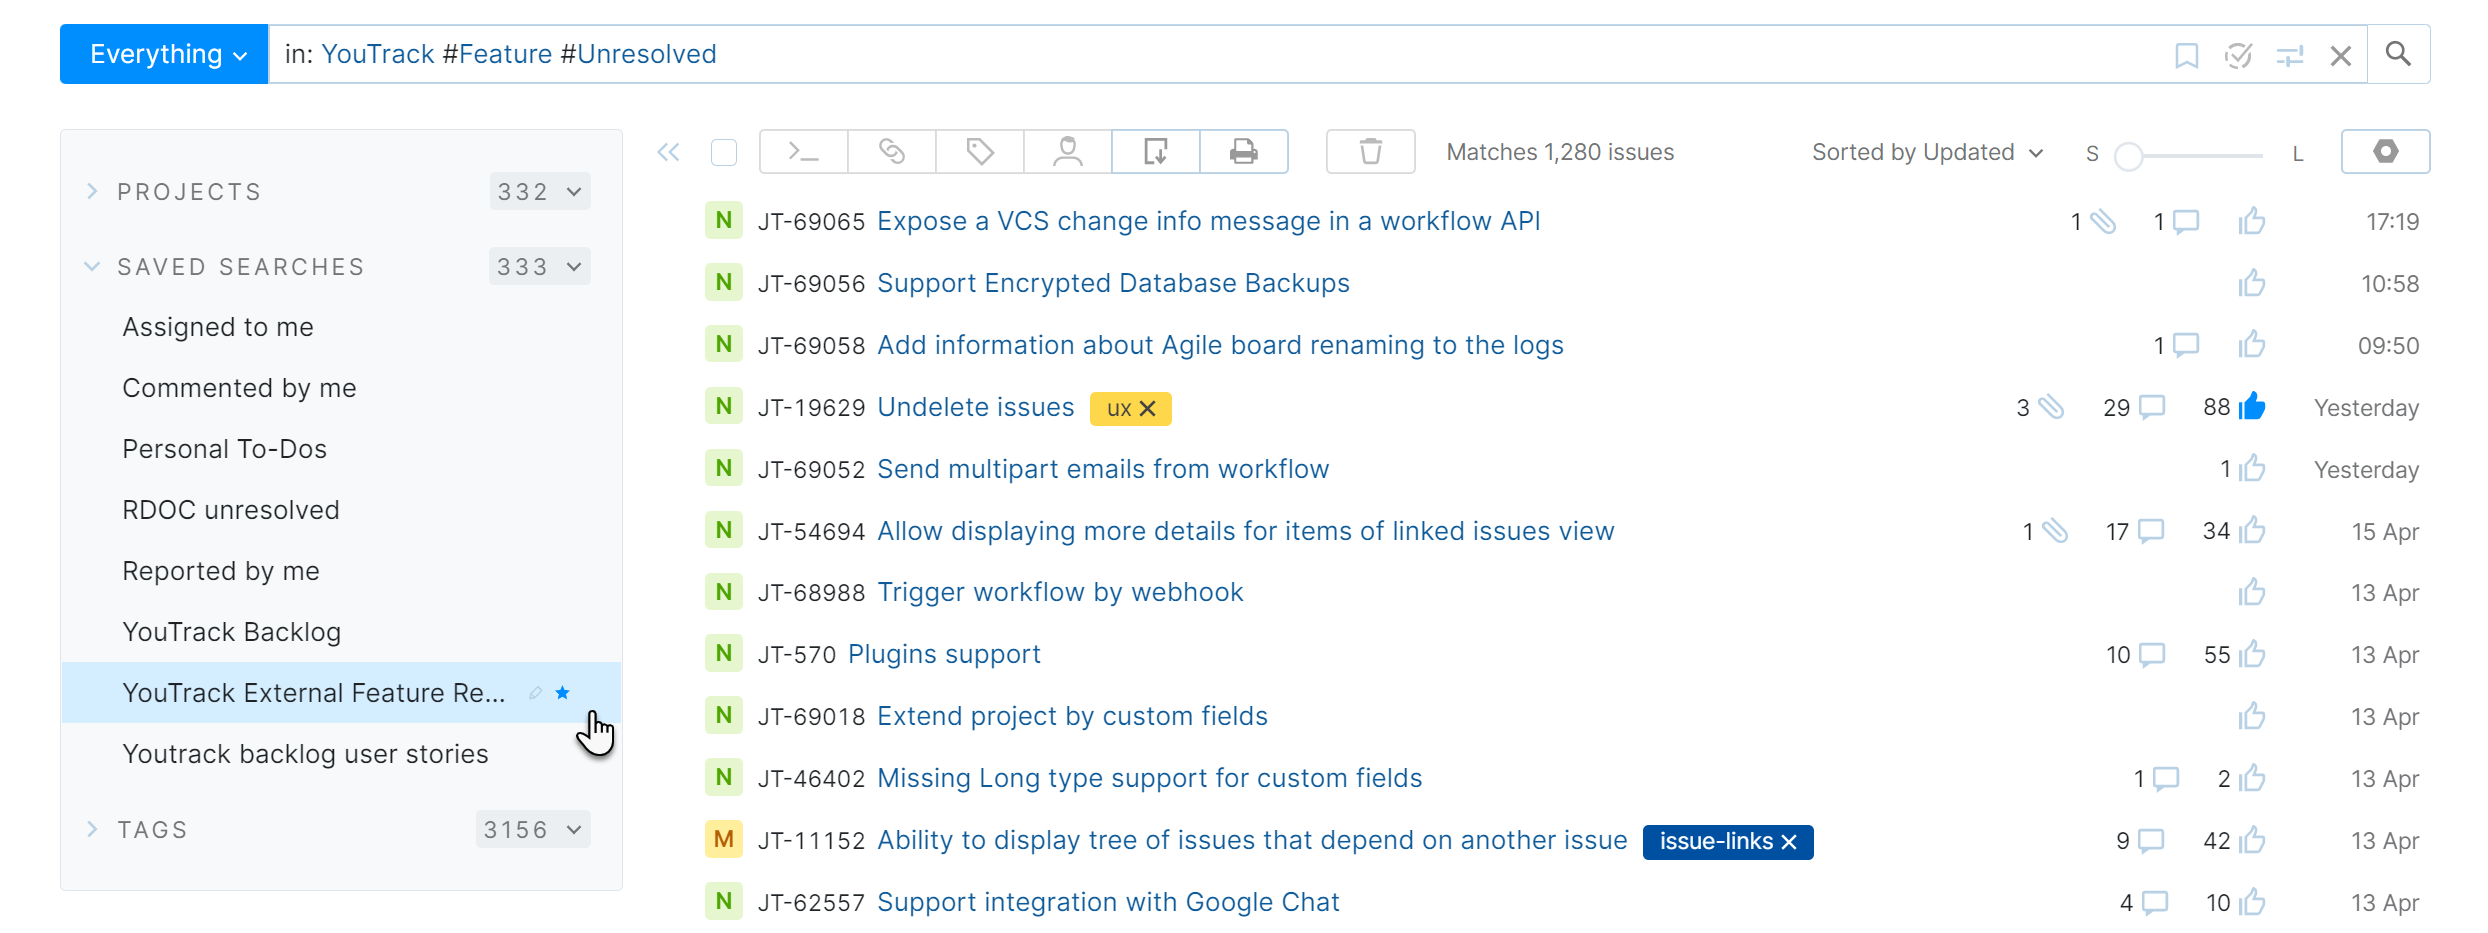Screen dimensions: 2488x933
Task: Open the Personal To-Dos saved search
Action: pos(224,448)
